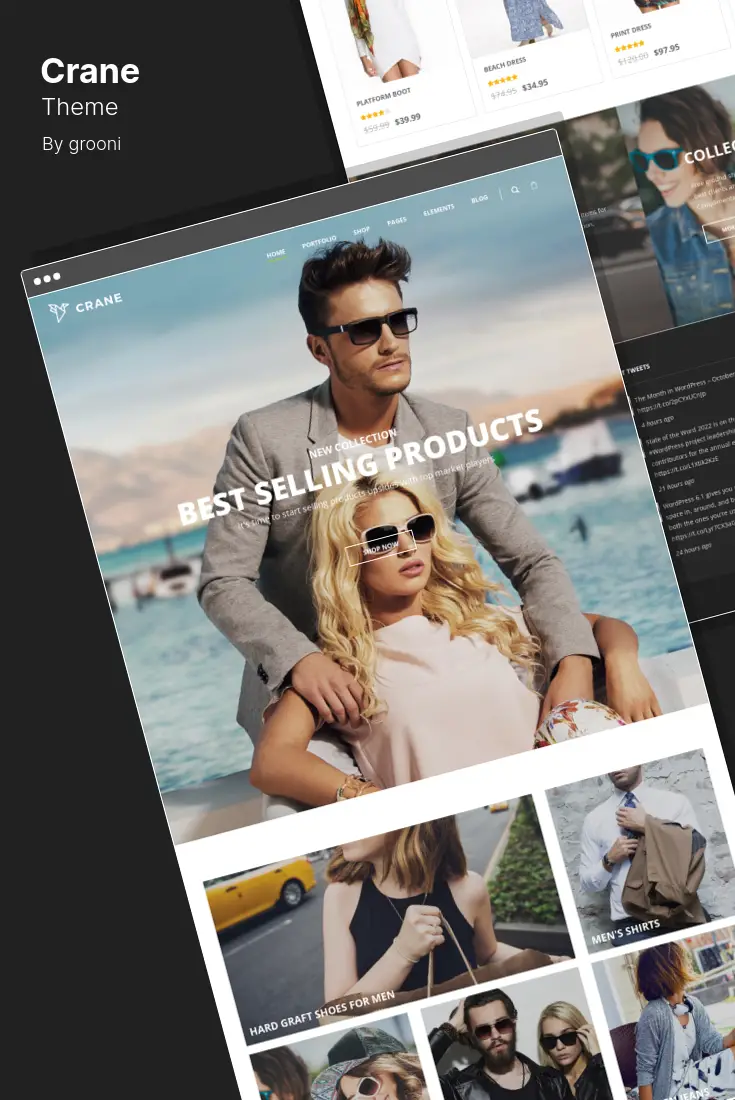The height and width of the screenshot is (1100, 735).
Task: Open the Hard Graft Shoes For Men banner
Action: 389,919
